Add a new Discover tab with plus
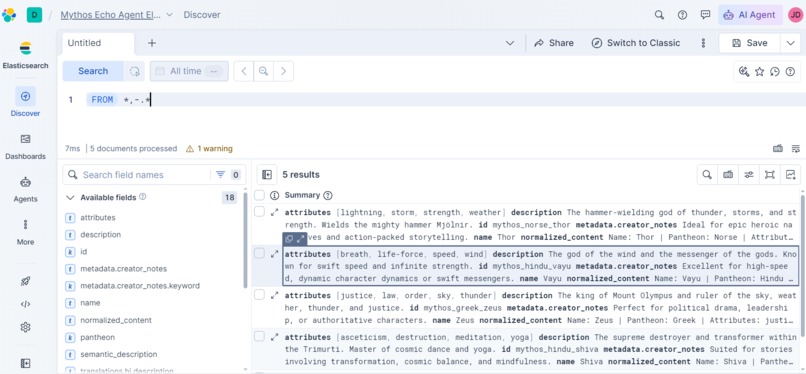 [x=152, y=43]
